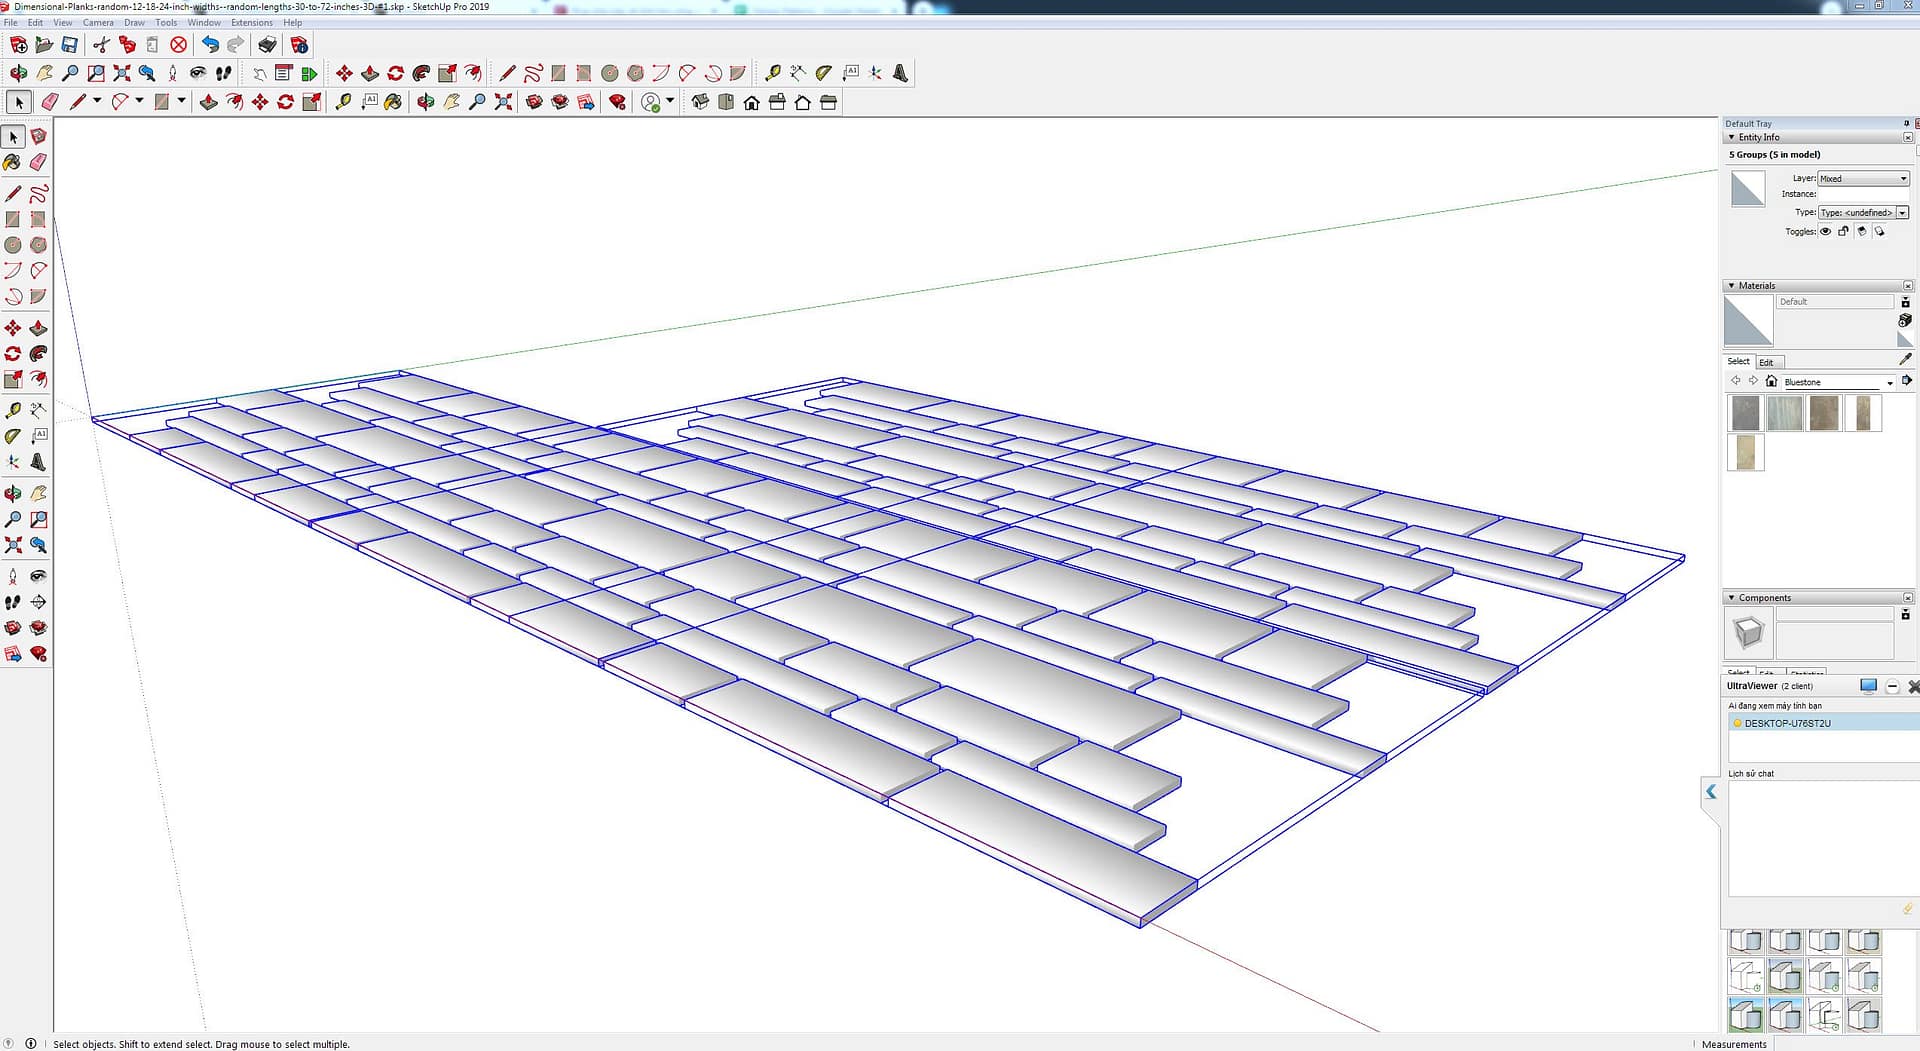This screenshot has width=1920, height=1051.
Task: Select the Paint Bucket tool in the left toolbar
Action: (13, 162)
